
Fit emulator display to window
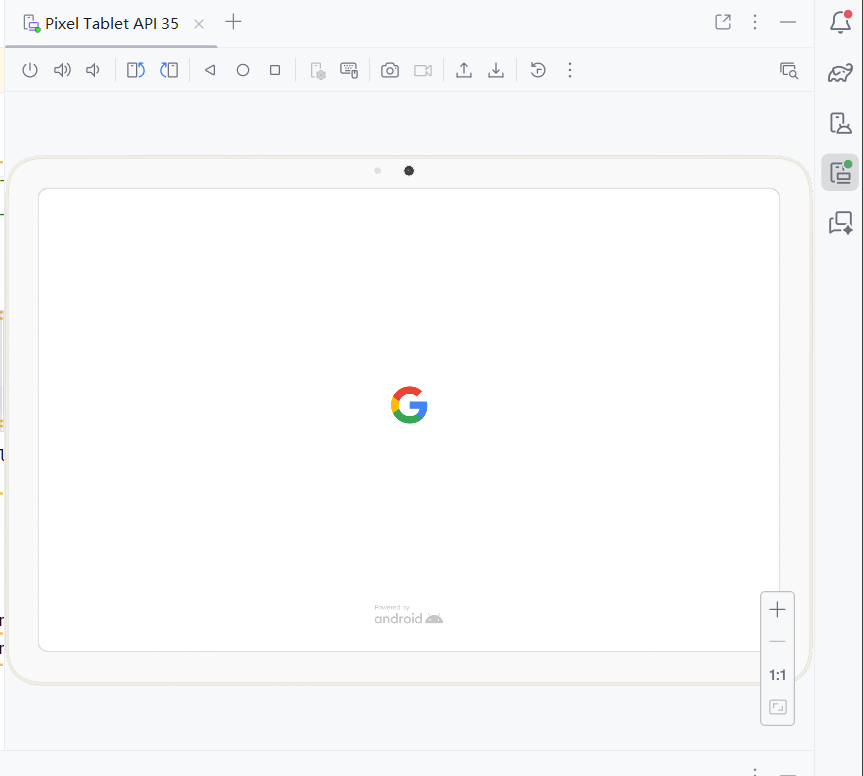[777, 707]
